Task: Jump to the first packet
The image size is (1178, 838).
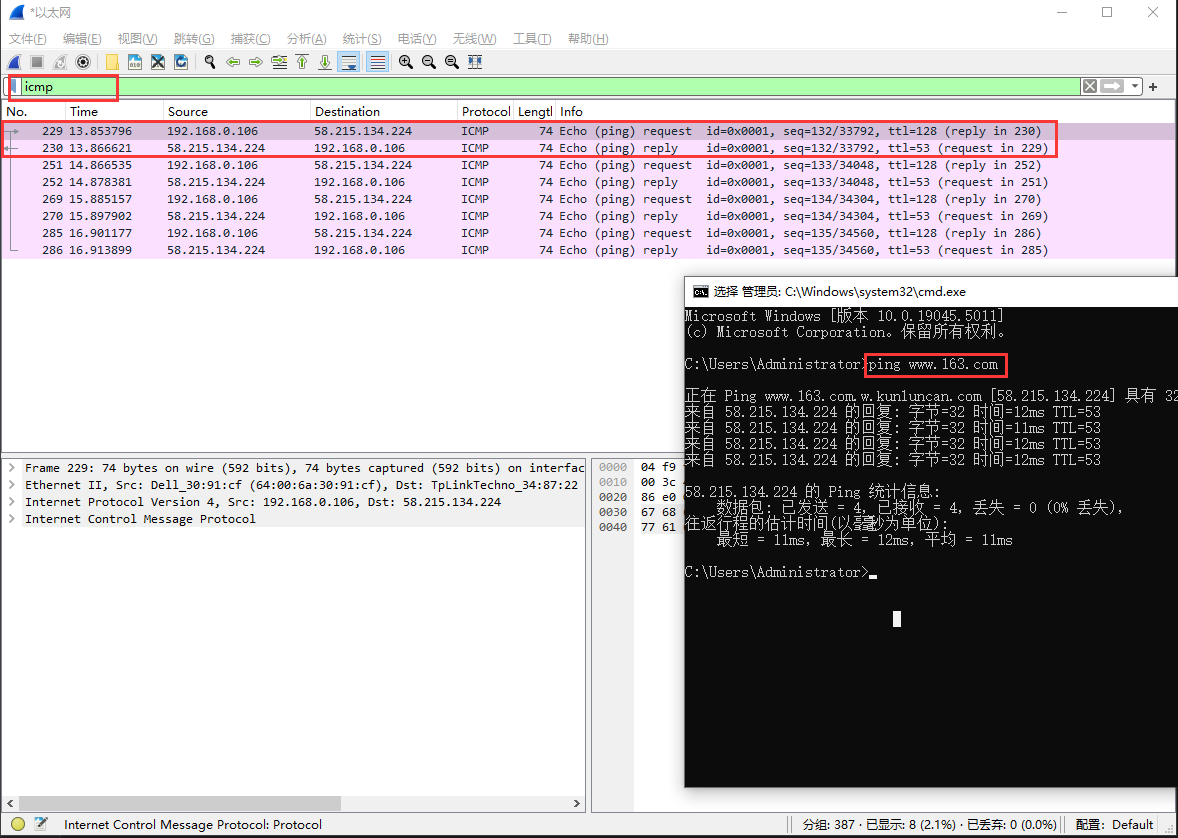Action: pos(302,62)
